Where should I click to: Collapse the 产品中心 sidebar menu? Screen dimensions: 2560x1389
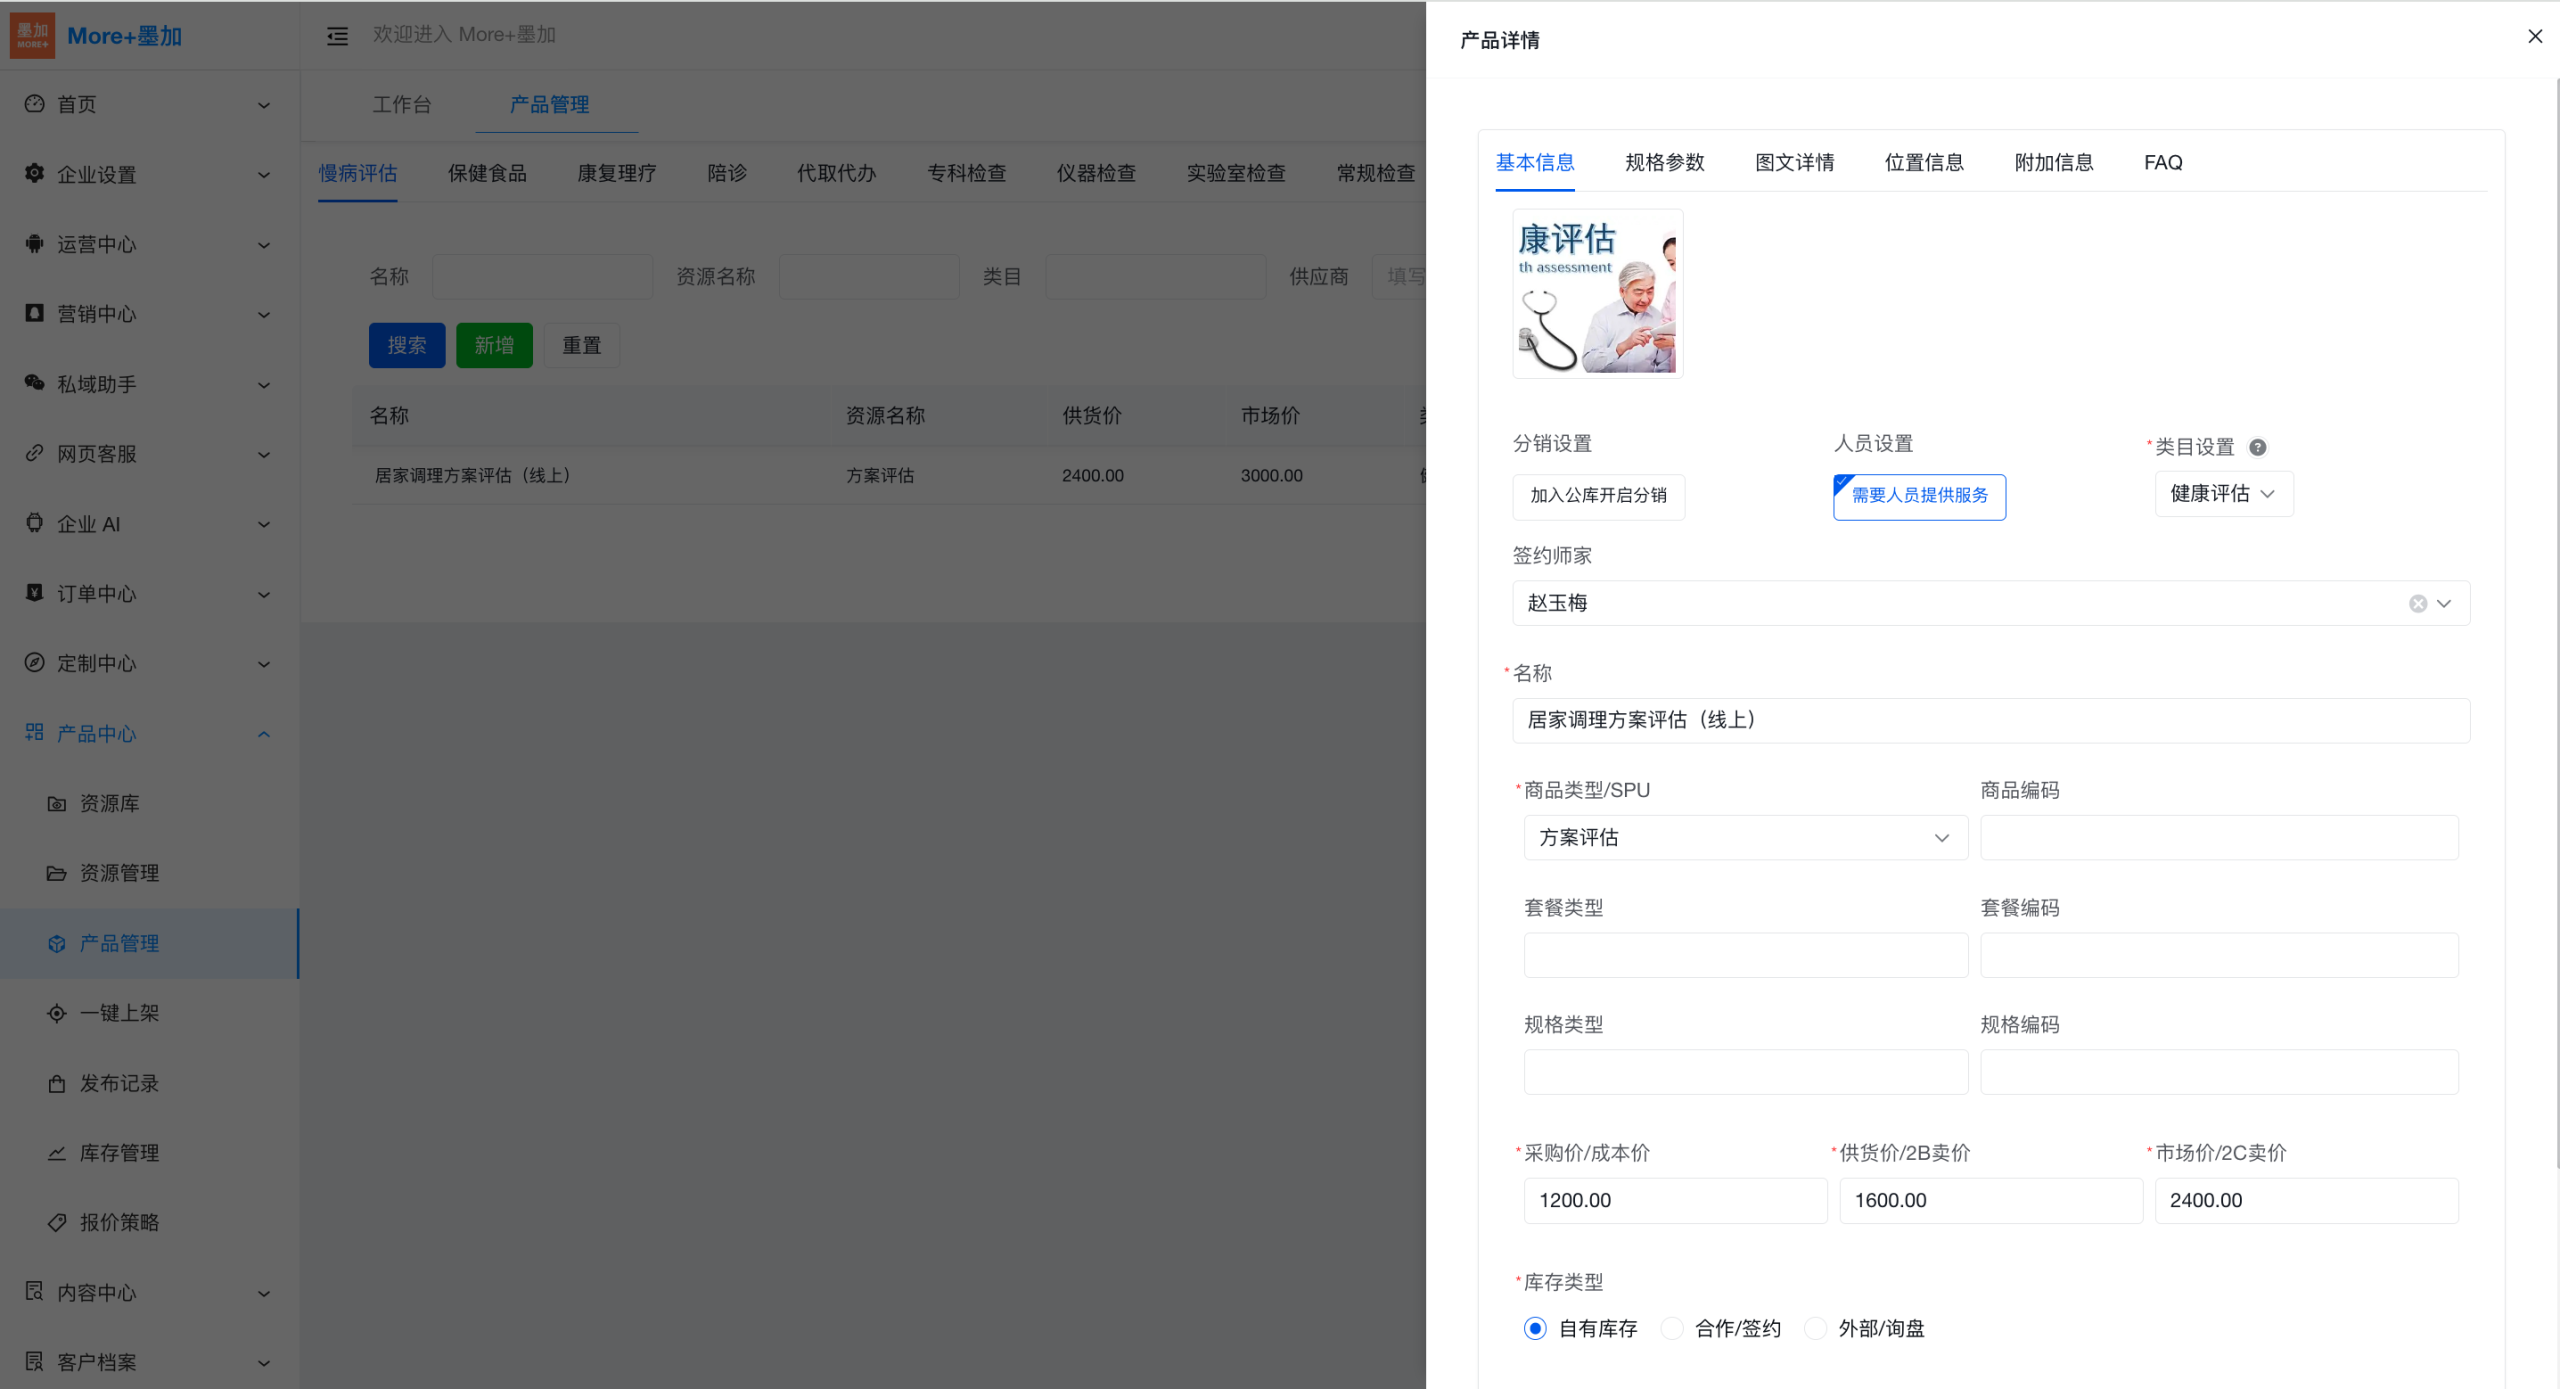[264, 734]
